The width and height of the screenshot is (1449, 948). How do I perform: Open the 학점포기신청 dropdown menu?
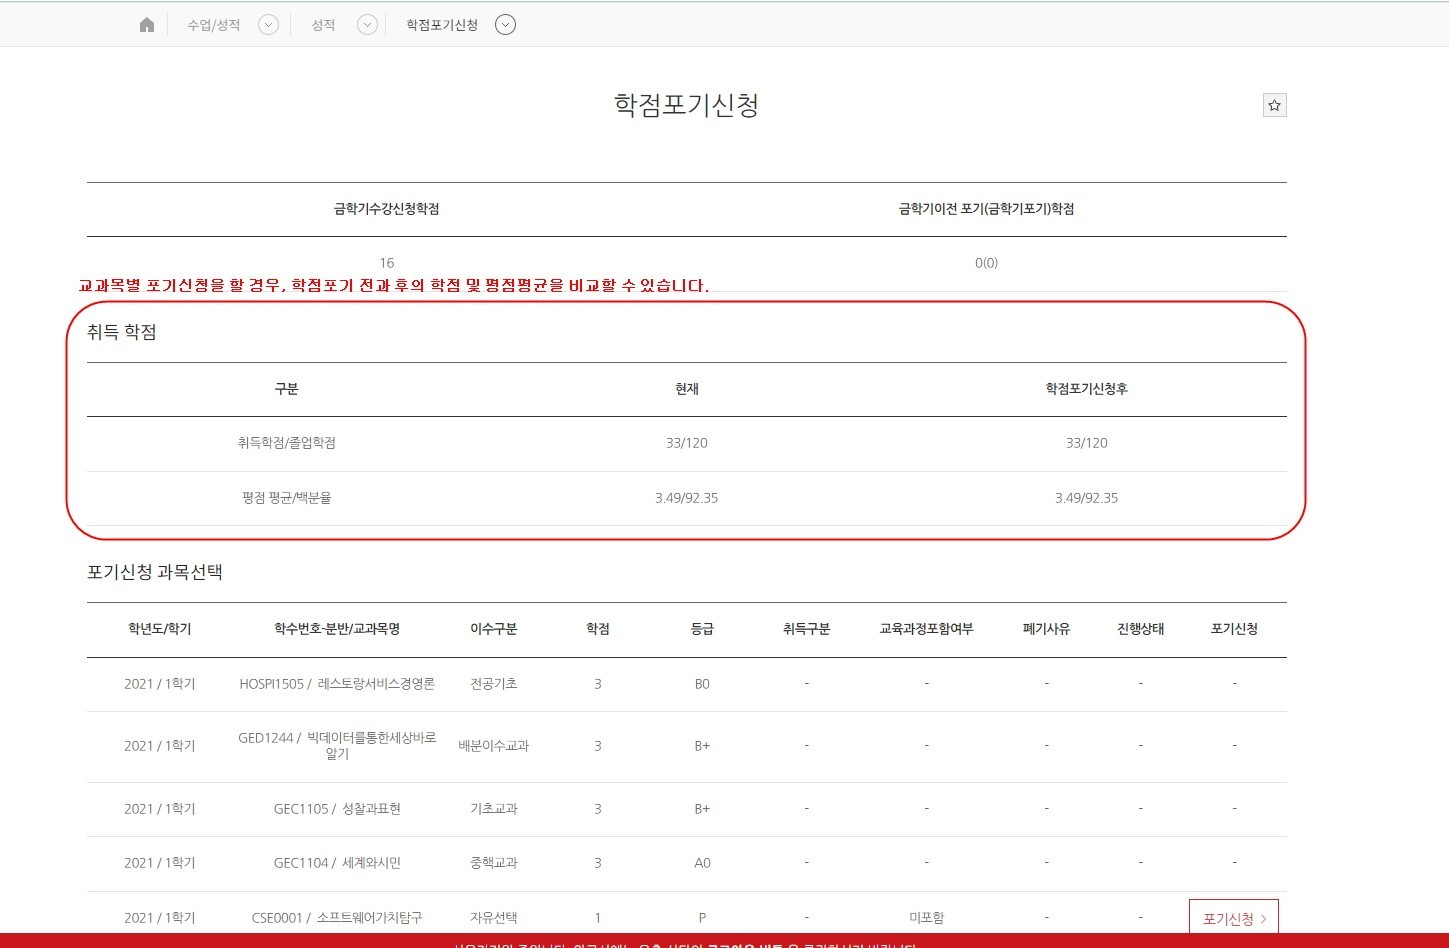click(x=505, y=24)
